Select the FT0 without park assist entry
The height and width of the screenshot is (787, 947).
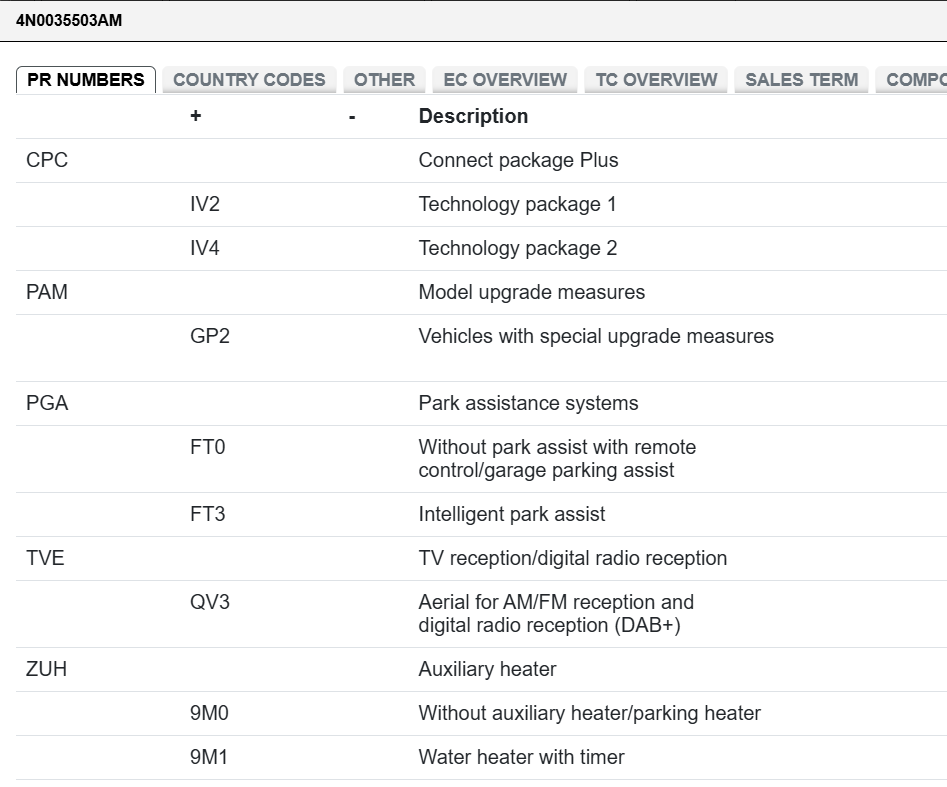point(481,459)
